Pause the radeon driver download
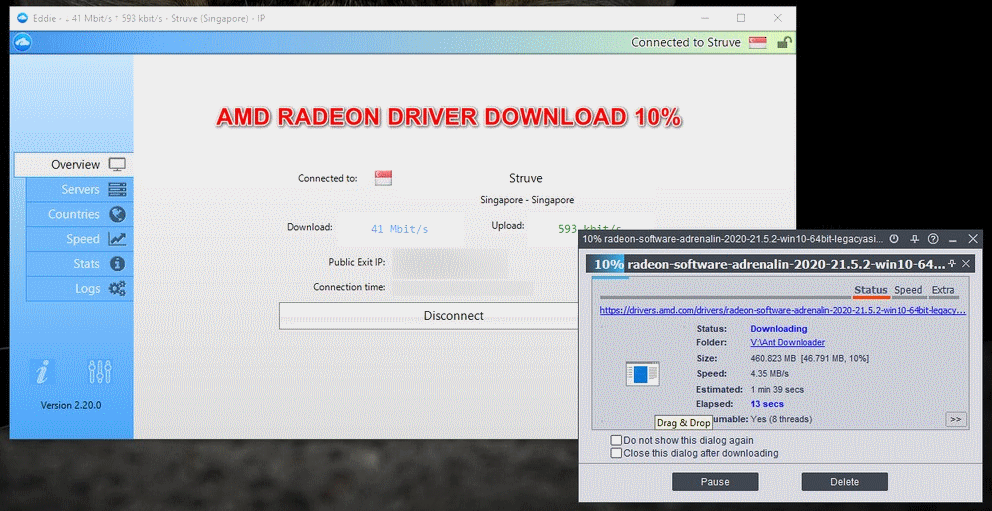992x511 pixels. point(715,481)
